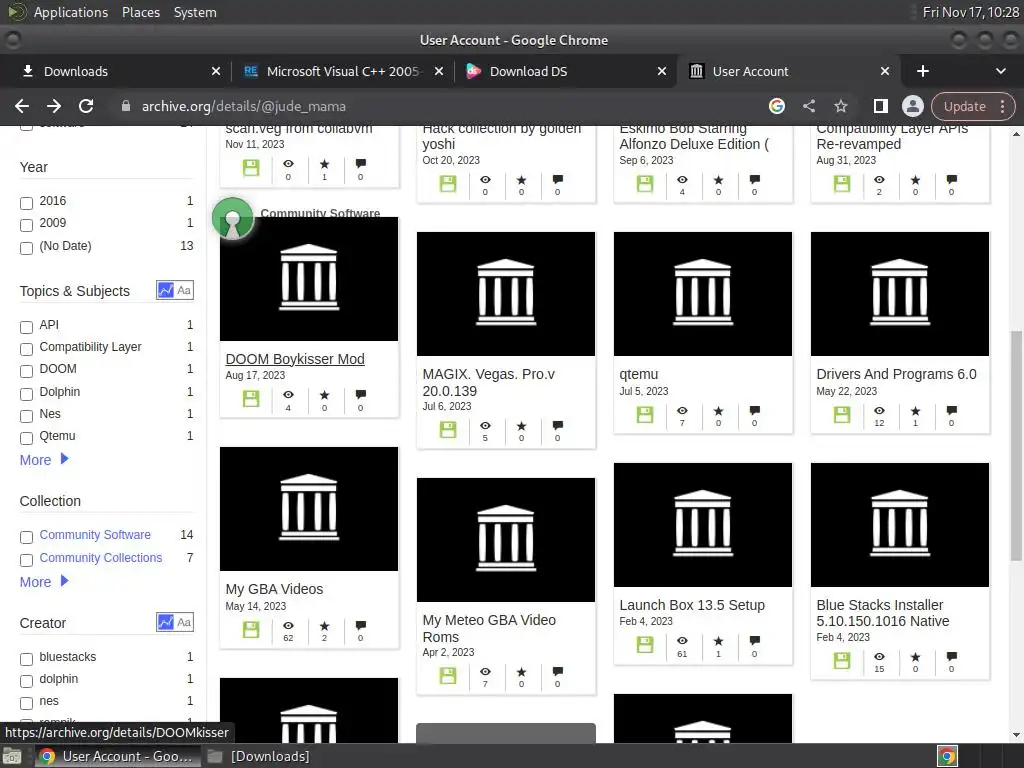Switch Topics & Subjects to Aa text view
The image size is (1024, 768).
point(184,290)
